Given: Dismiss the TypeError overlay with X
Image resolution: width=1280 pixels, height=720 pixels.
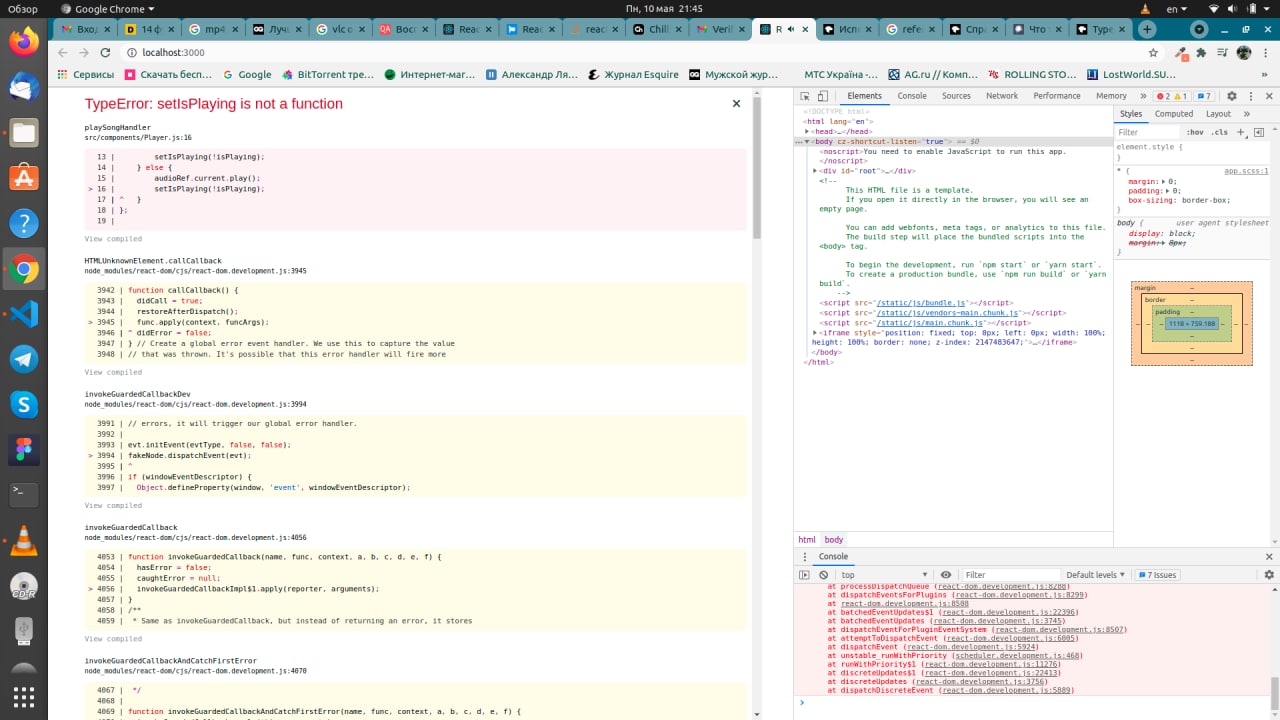Looking at the screenshot, I should pos(736,103).
